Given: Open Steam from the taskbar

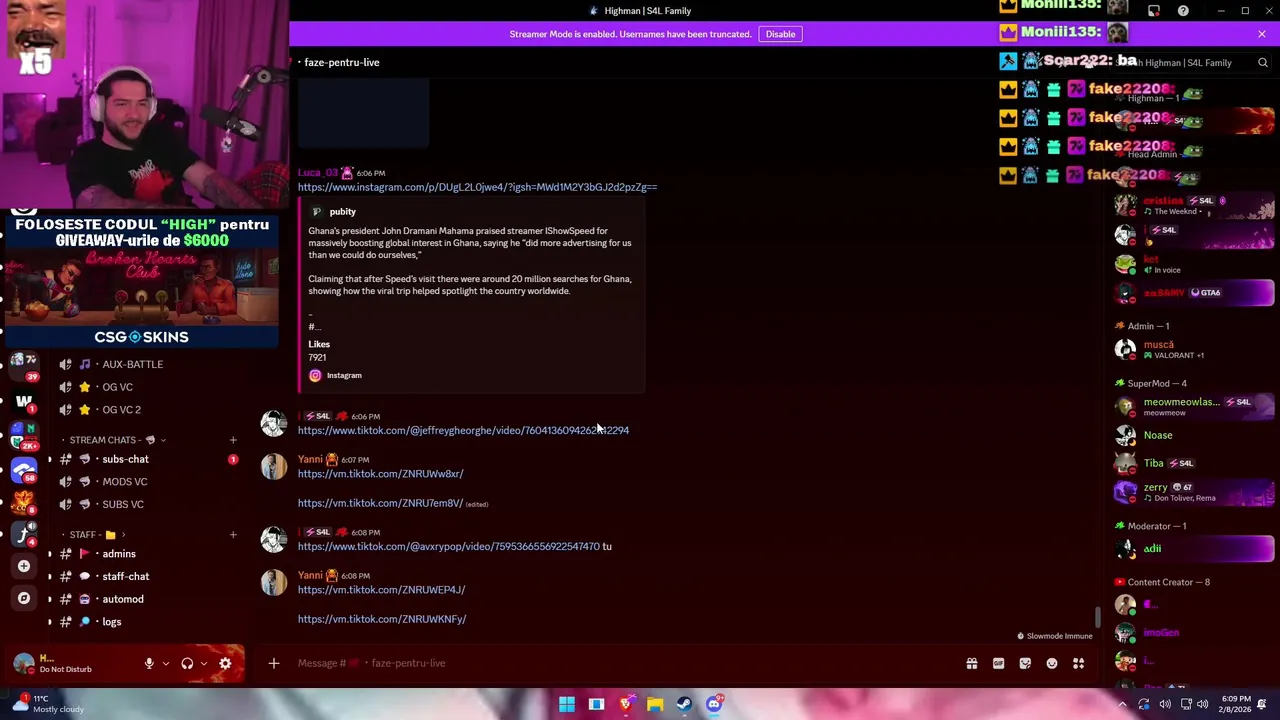Looking at the screenshot, I should click(x=684, y=704).
